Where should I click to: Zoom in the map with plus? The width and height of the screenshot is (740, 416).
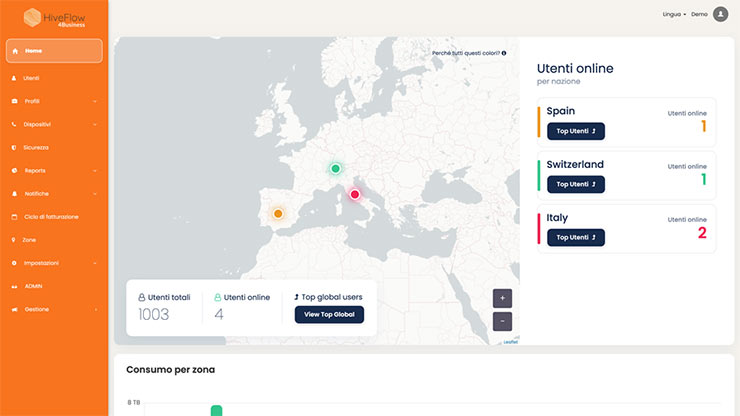502,297
